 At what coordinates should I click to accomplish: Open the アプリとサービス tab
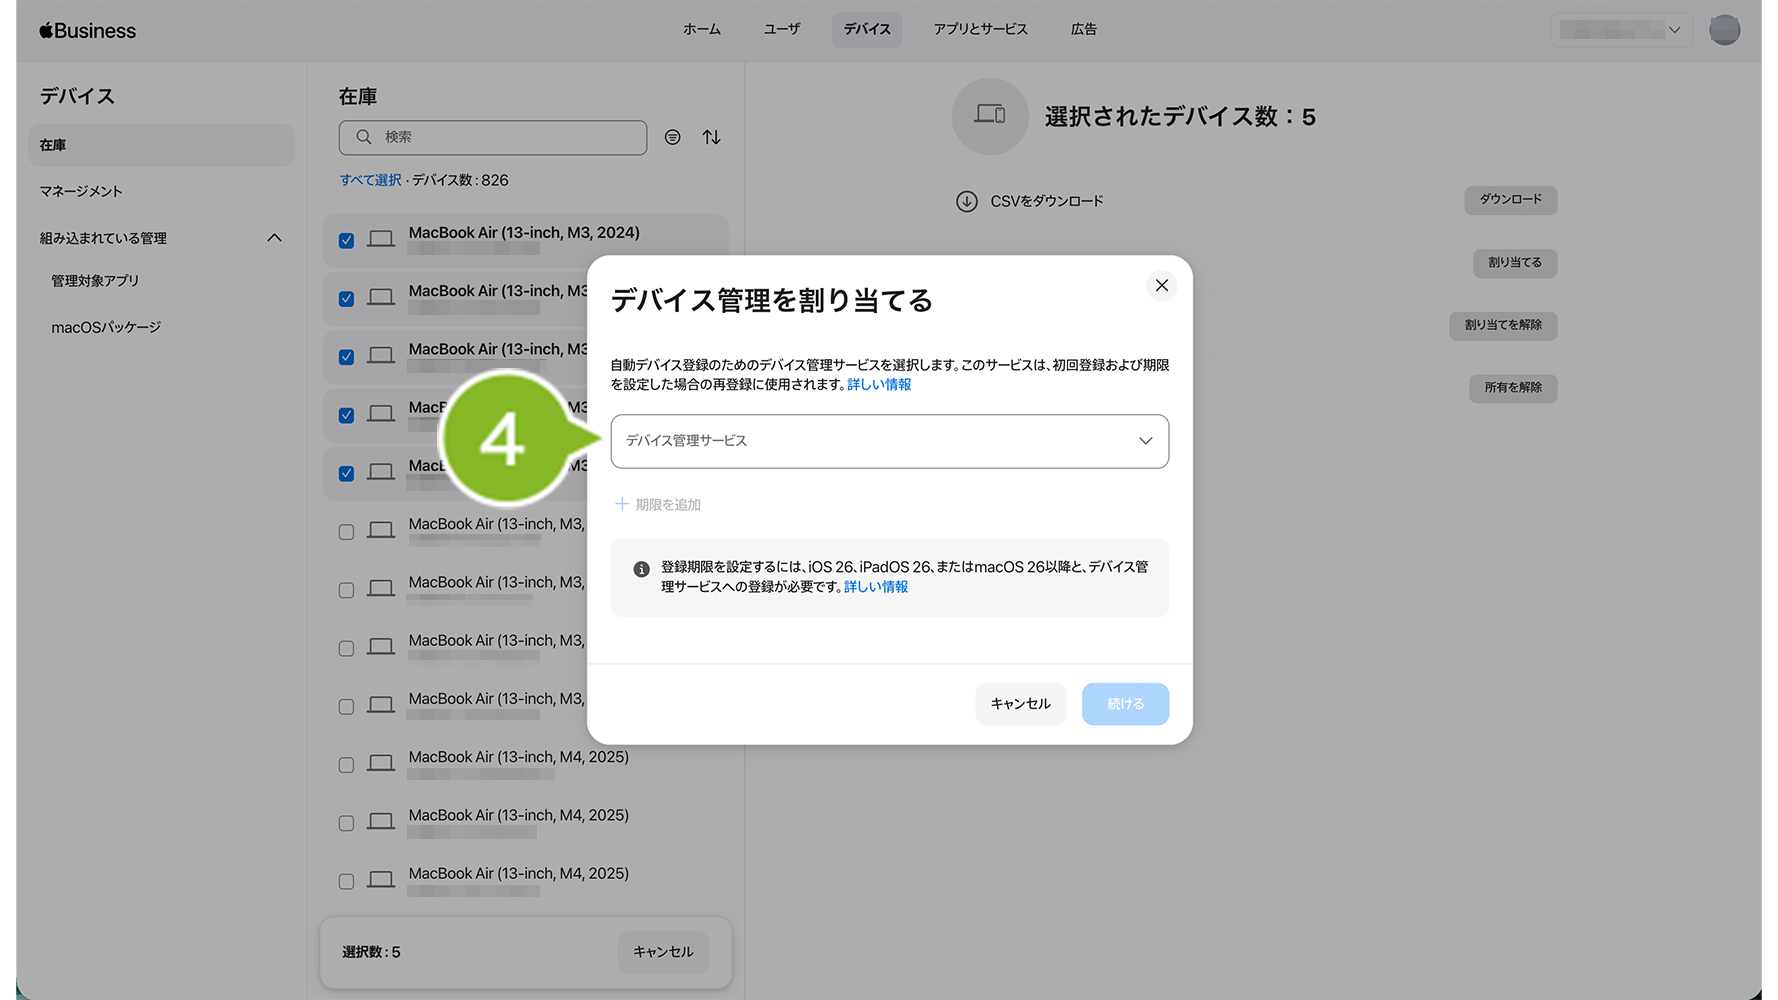[x=980, y=30]
